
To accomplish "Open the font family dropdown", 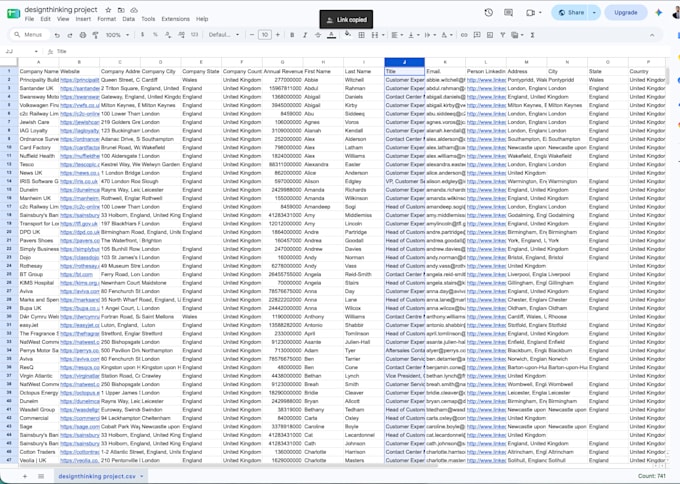I will click(x=224, y=35).
